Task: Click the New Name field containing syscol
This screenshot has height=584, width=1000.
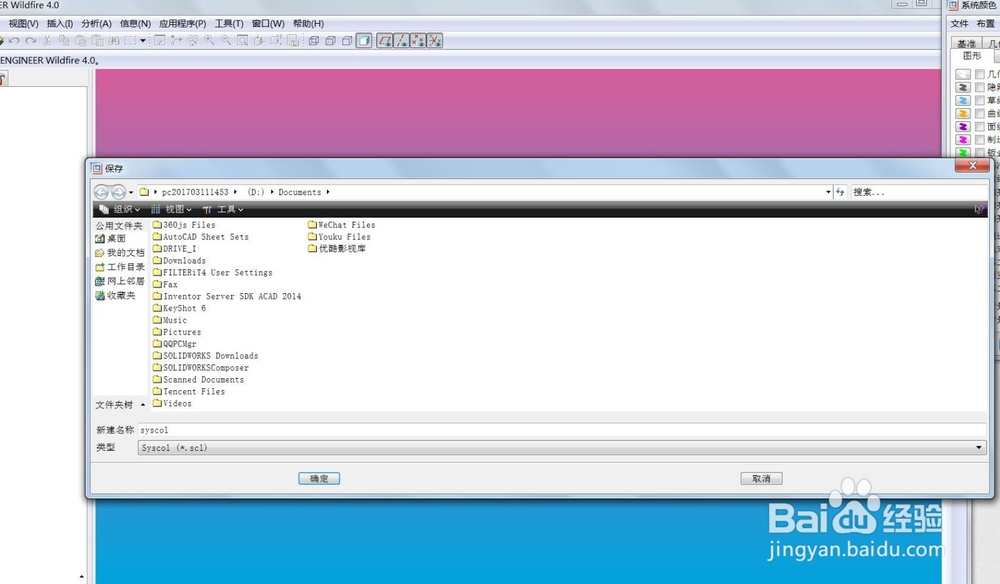Action: [x=562, y=430]
